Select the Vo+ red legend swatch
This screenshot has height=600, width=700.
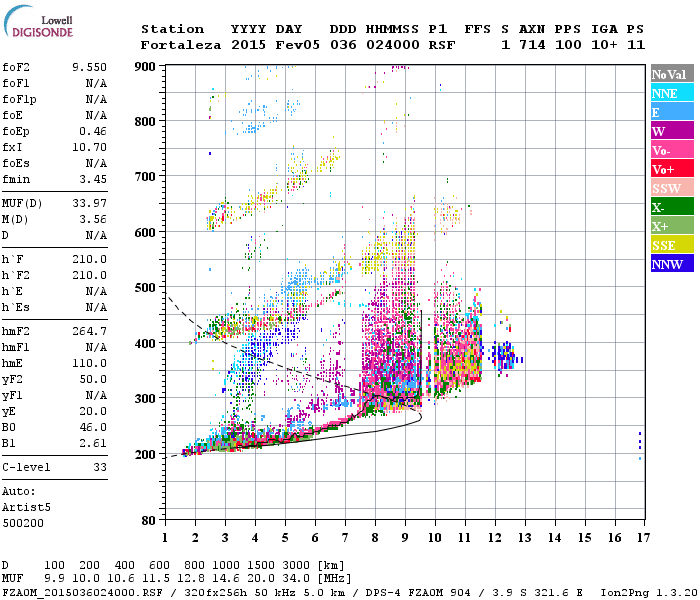pyautogui.click(x=672, y=169)
